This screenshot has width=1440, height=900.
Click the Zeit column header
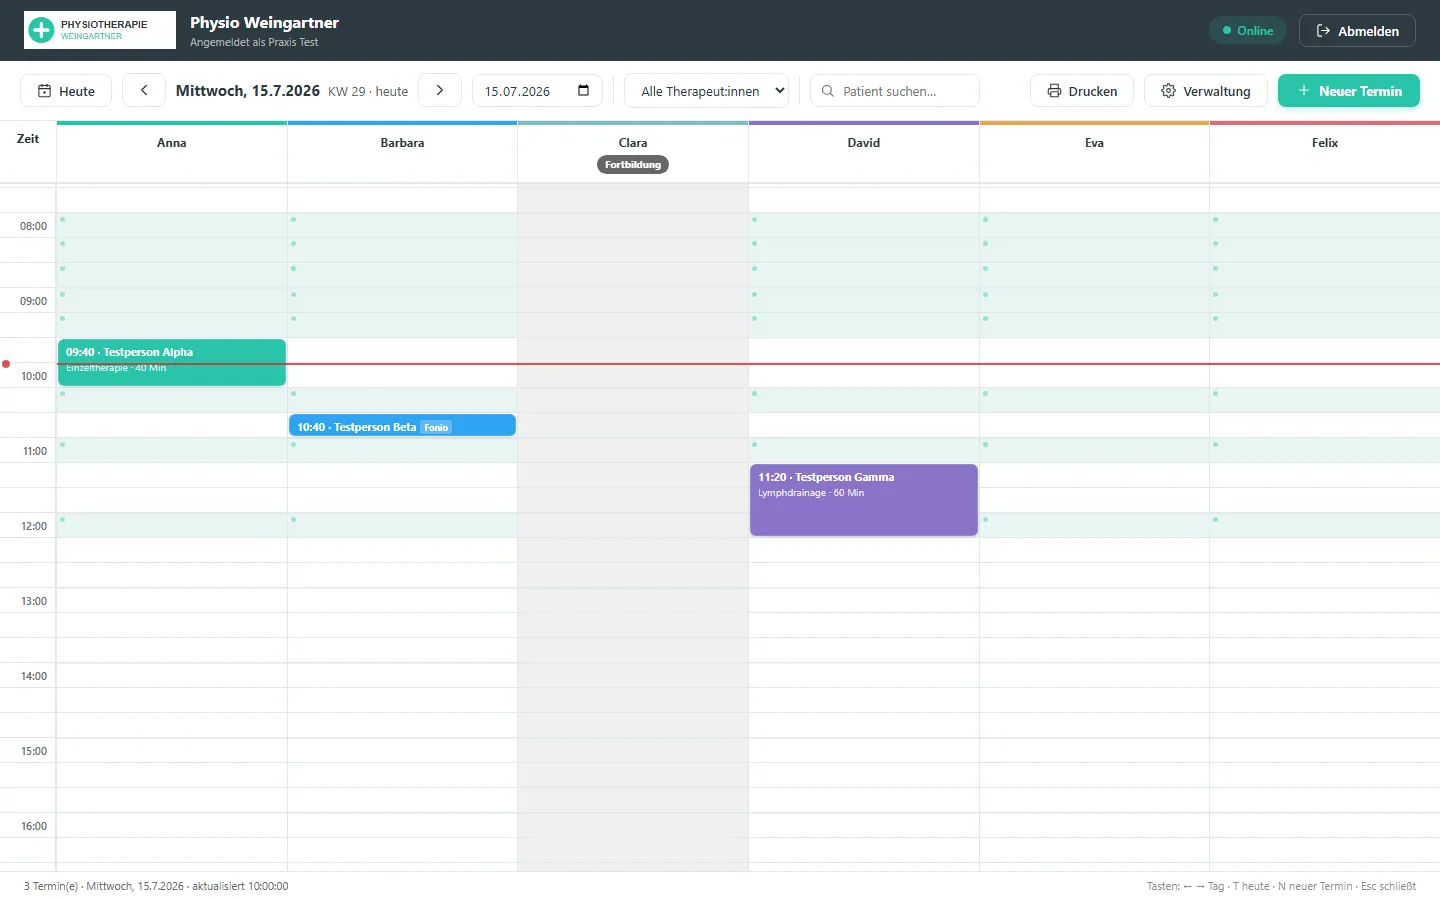28,139
